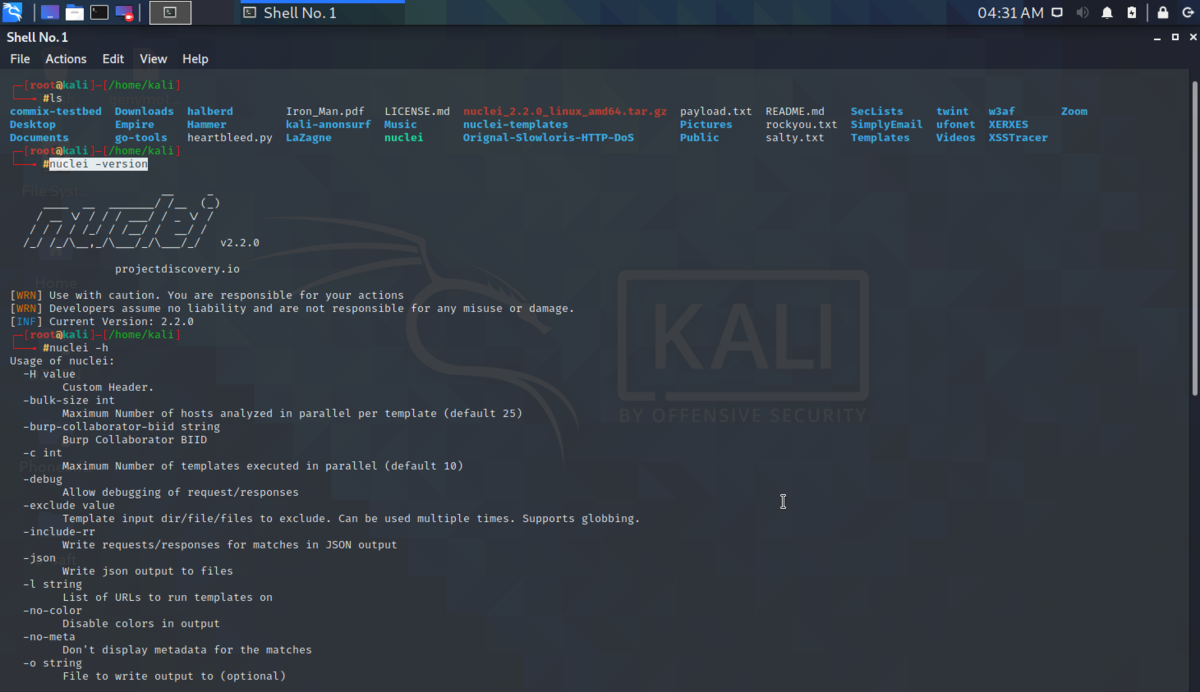Screen dimensions: 1200x692
Task: Click the highlighted 'nuclei -version' command
Action: (x=99, y=164)
